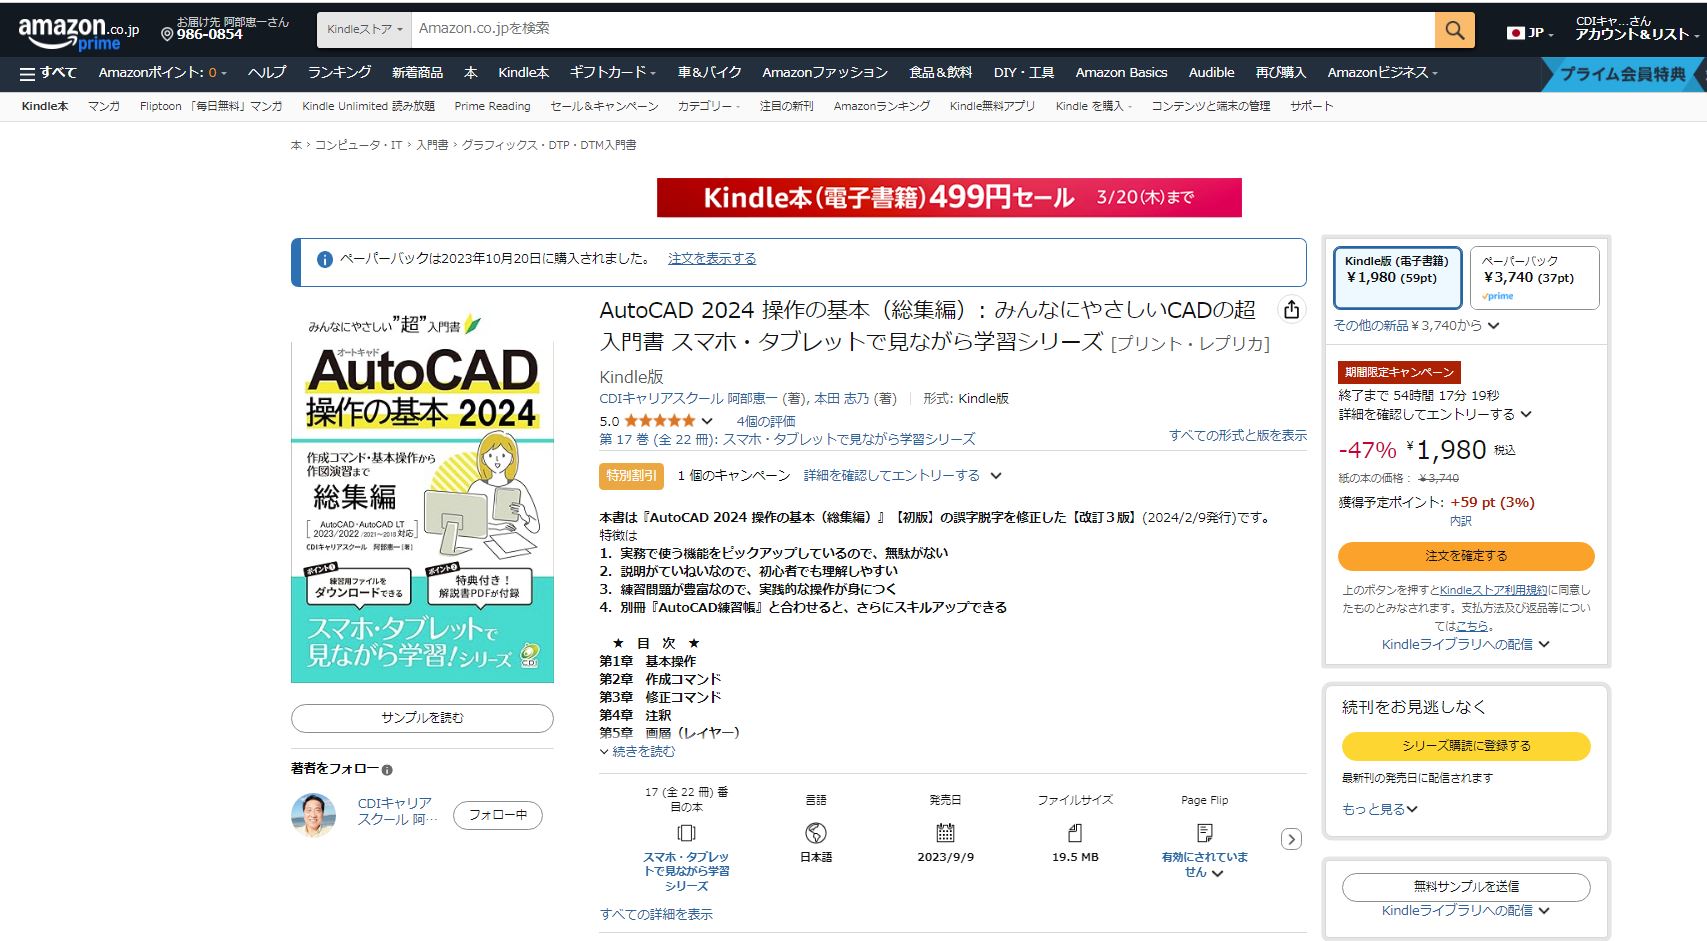
Task: Click the right arrow in details carousel
Action: pyautogui.click(x=1291, y=839)
